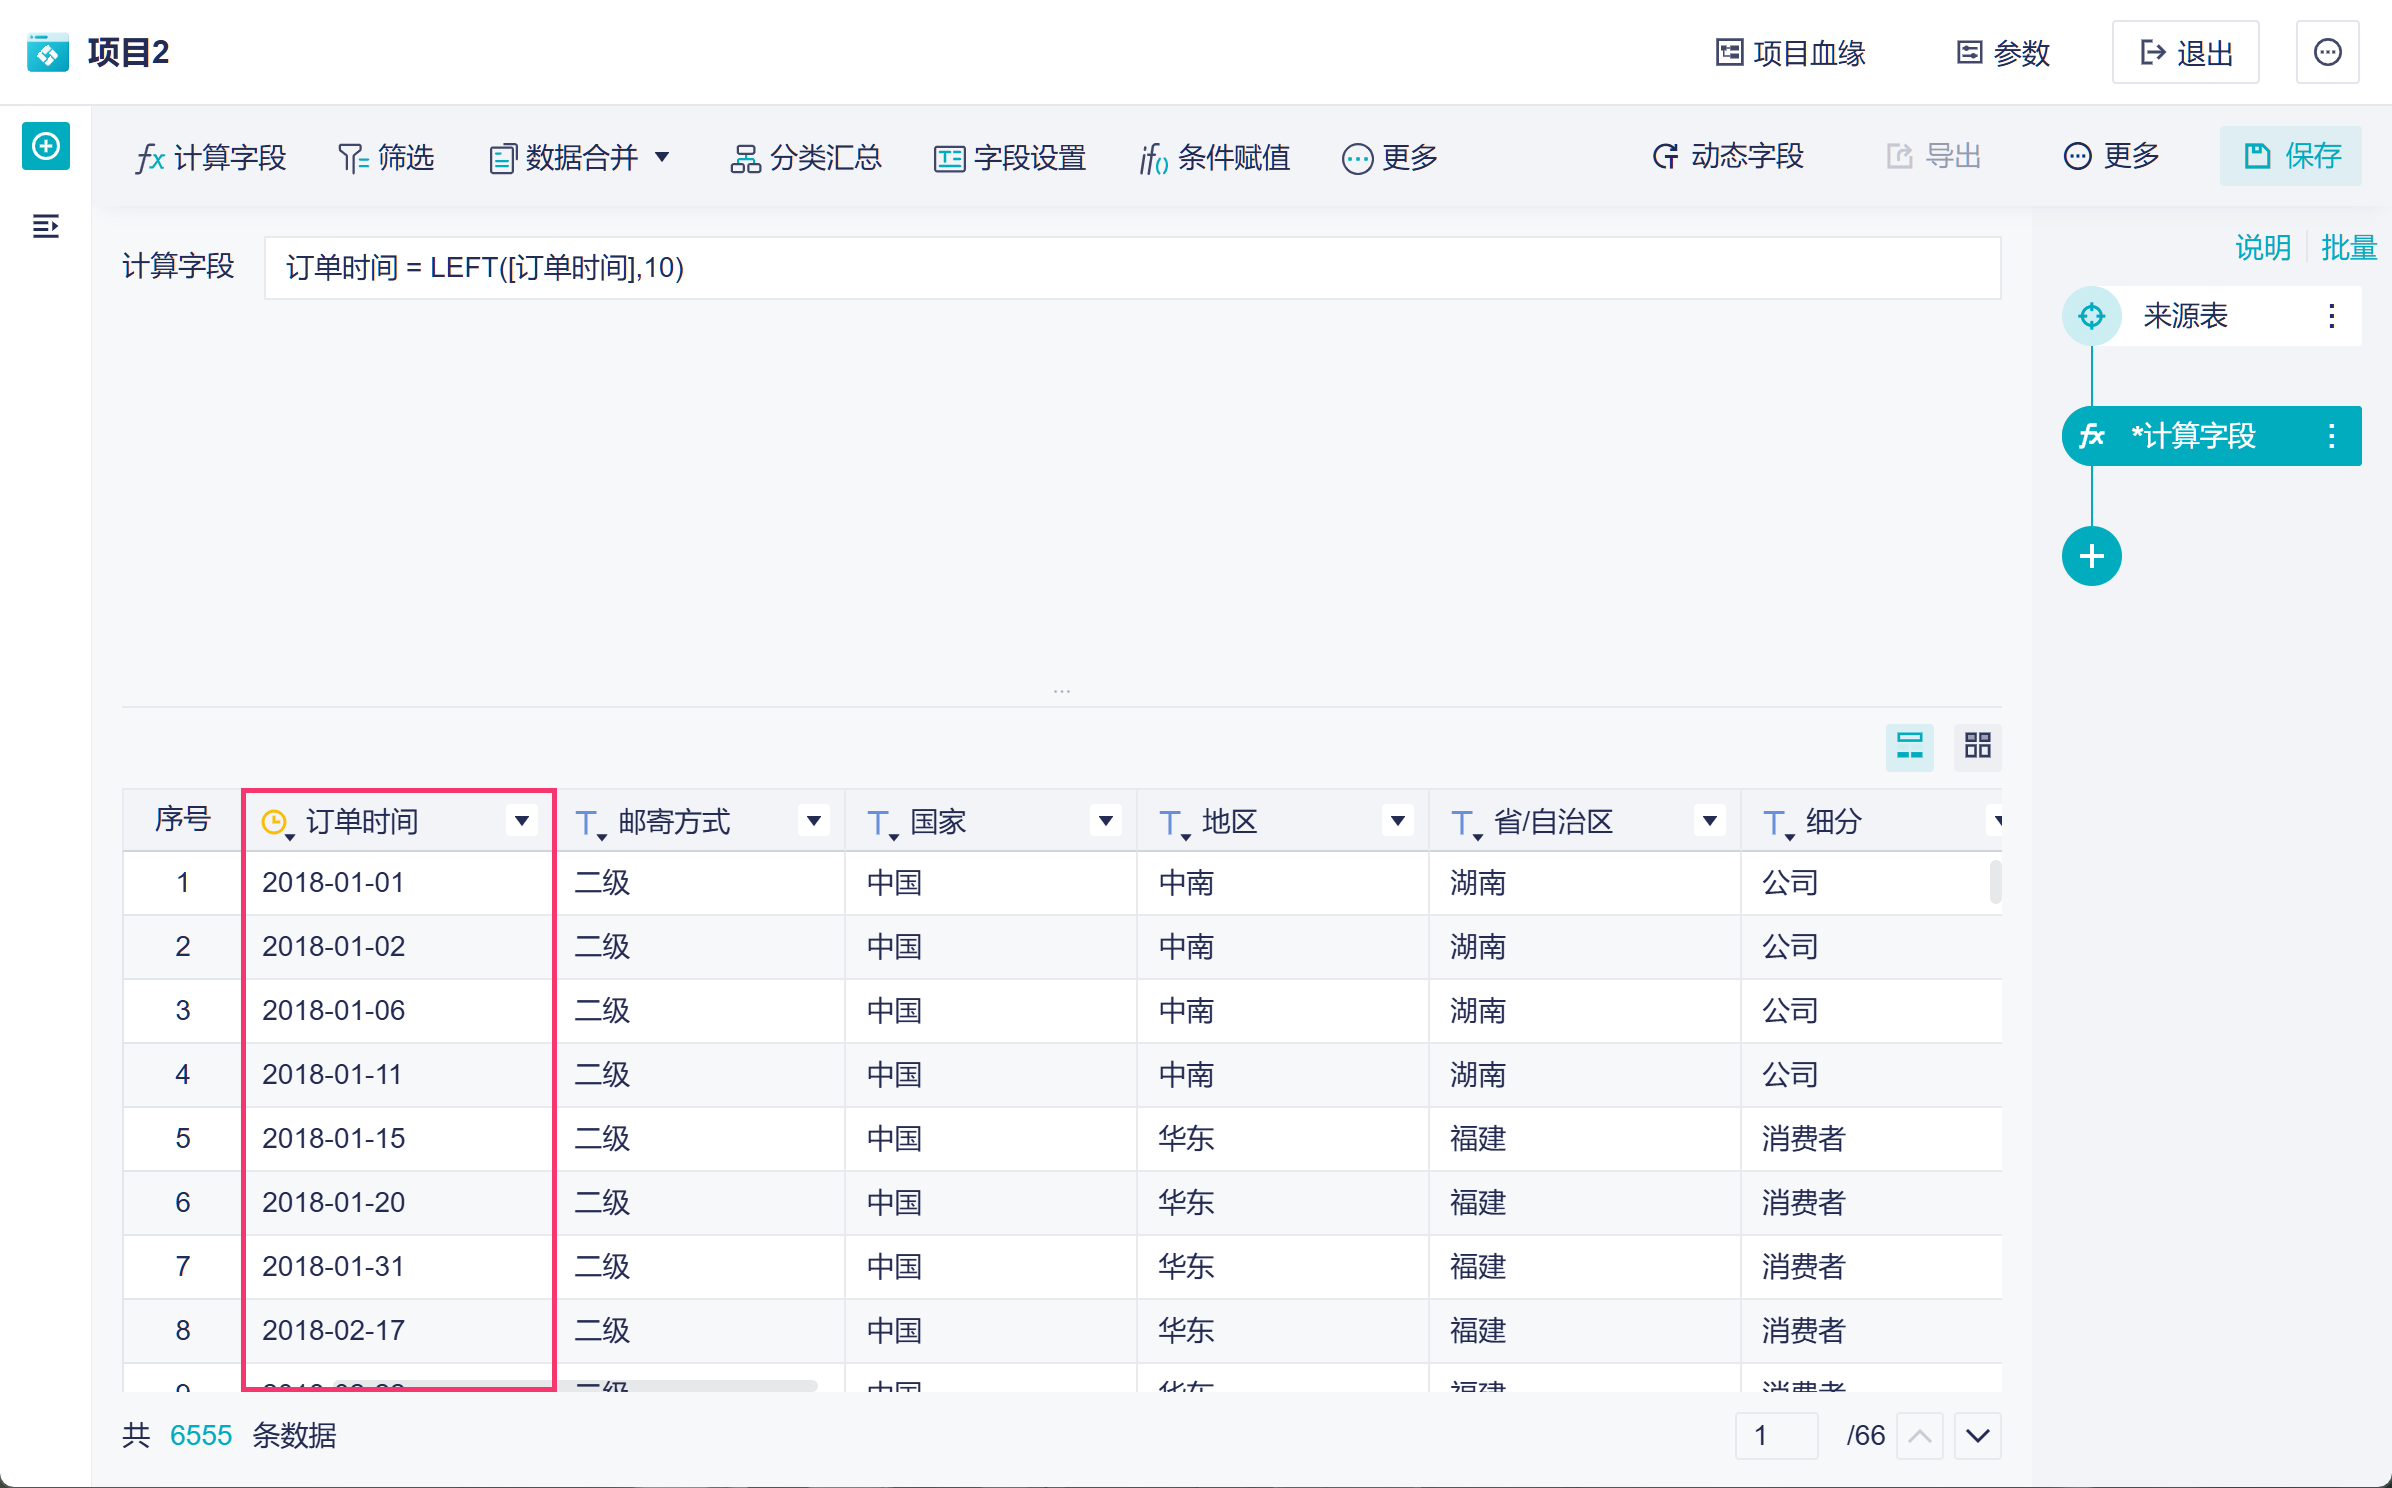Click the top-right circular more options icon

(2327, 52)
